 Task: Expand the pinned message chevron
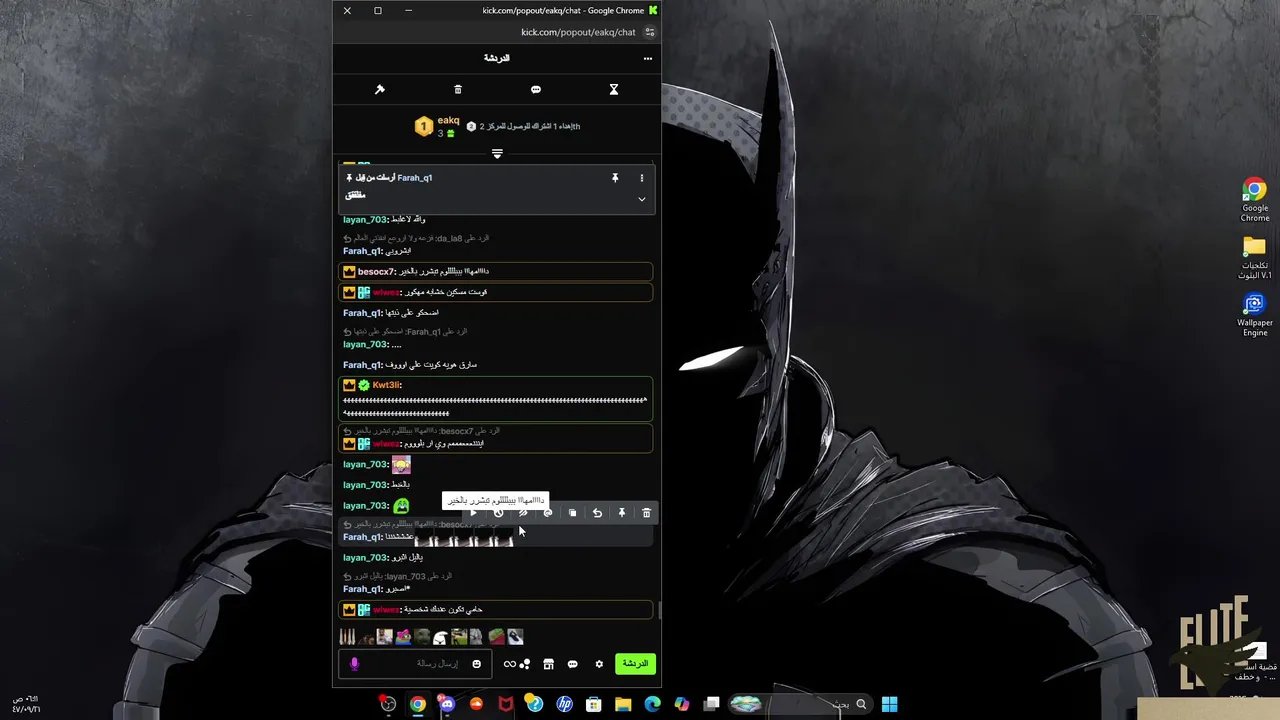642,199
